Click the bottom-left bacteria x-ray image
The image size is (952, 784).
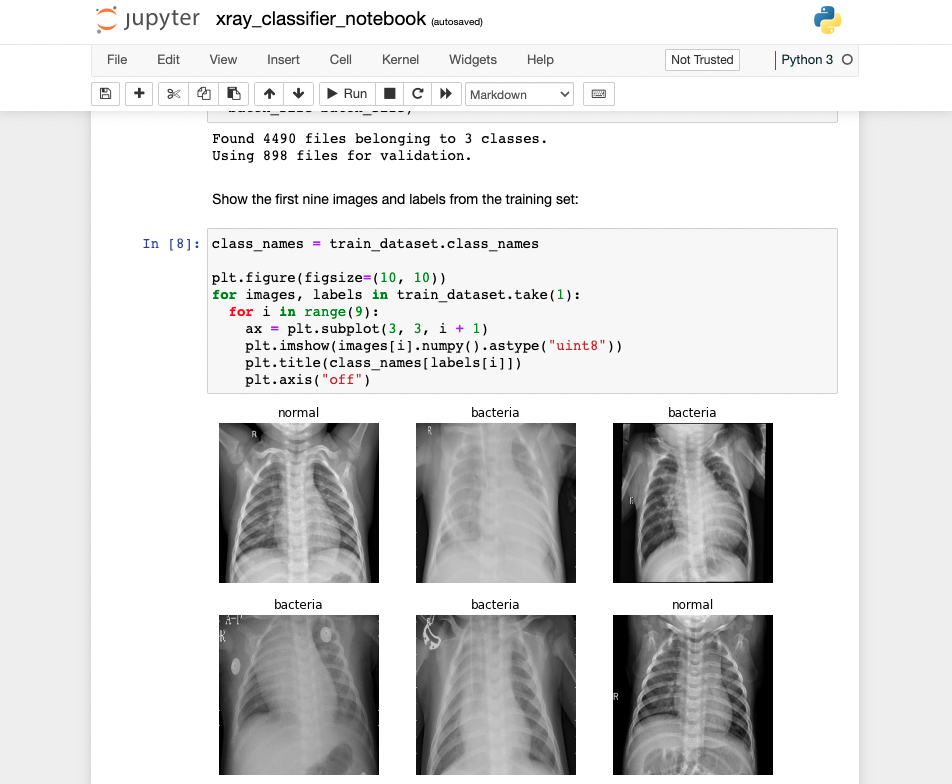(x=299, y=695)
